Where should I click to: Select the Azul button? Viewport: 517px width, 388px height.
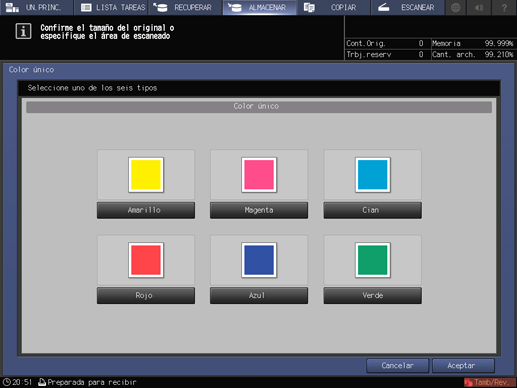tap(259, 296)
